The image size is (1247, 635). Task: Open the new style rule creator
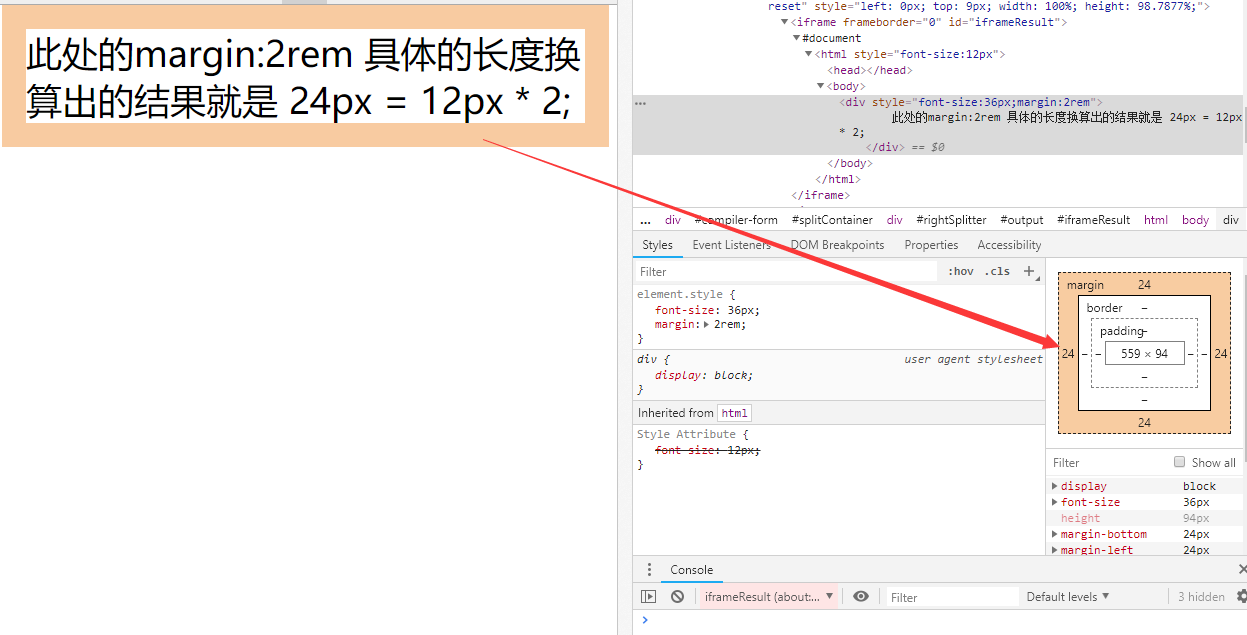[x=1029, y=270]
